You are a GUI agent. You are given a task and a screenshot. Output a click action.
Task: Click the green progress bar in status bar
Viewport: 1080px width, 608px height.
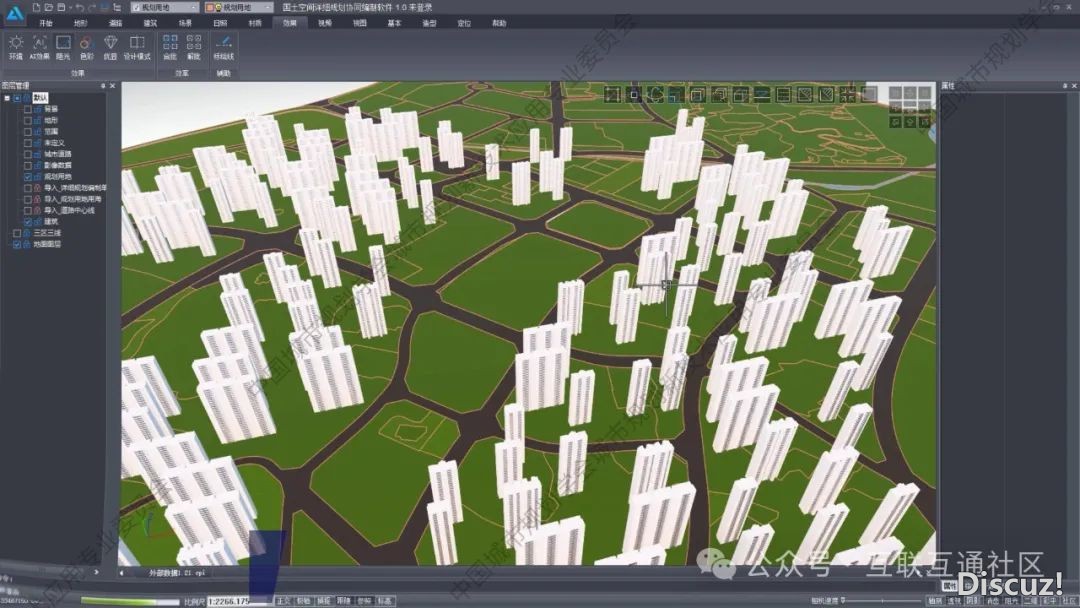(x=131, y=601)
